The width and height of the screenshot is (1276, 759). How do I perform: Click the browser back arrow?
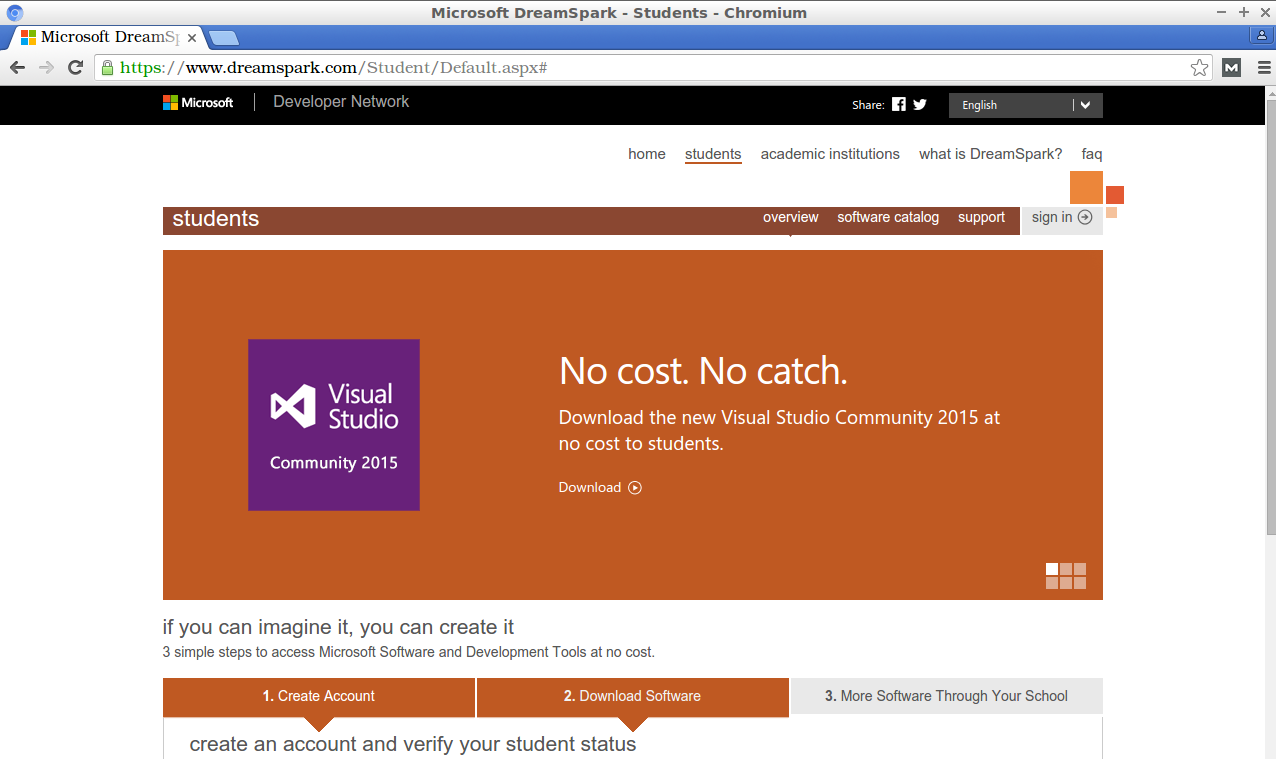17,67
